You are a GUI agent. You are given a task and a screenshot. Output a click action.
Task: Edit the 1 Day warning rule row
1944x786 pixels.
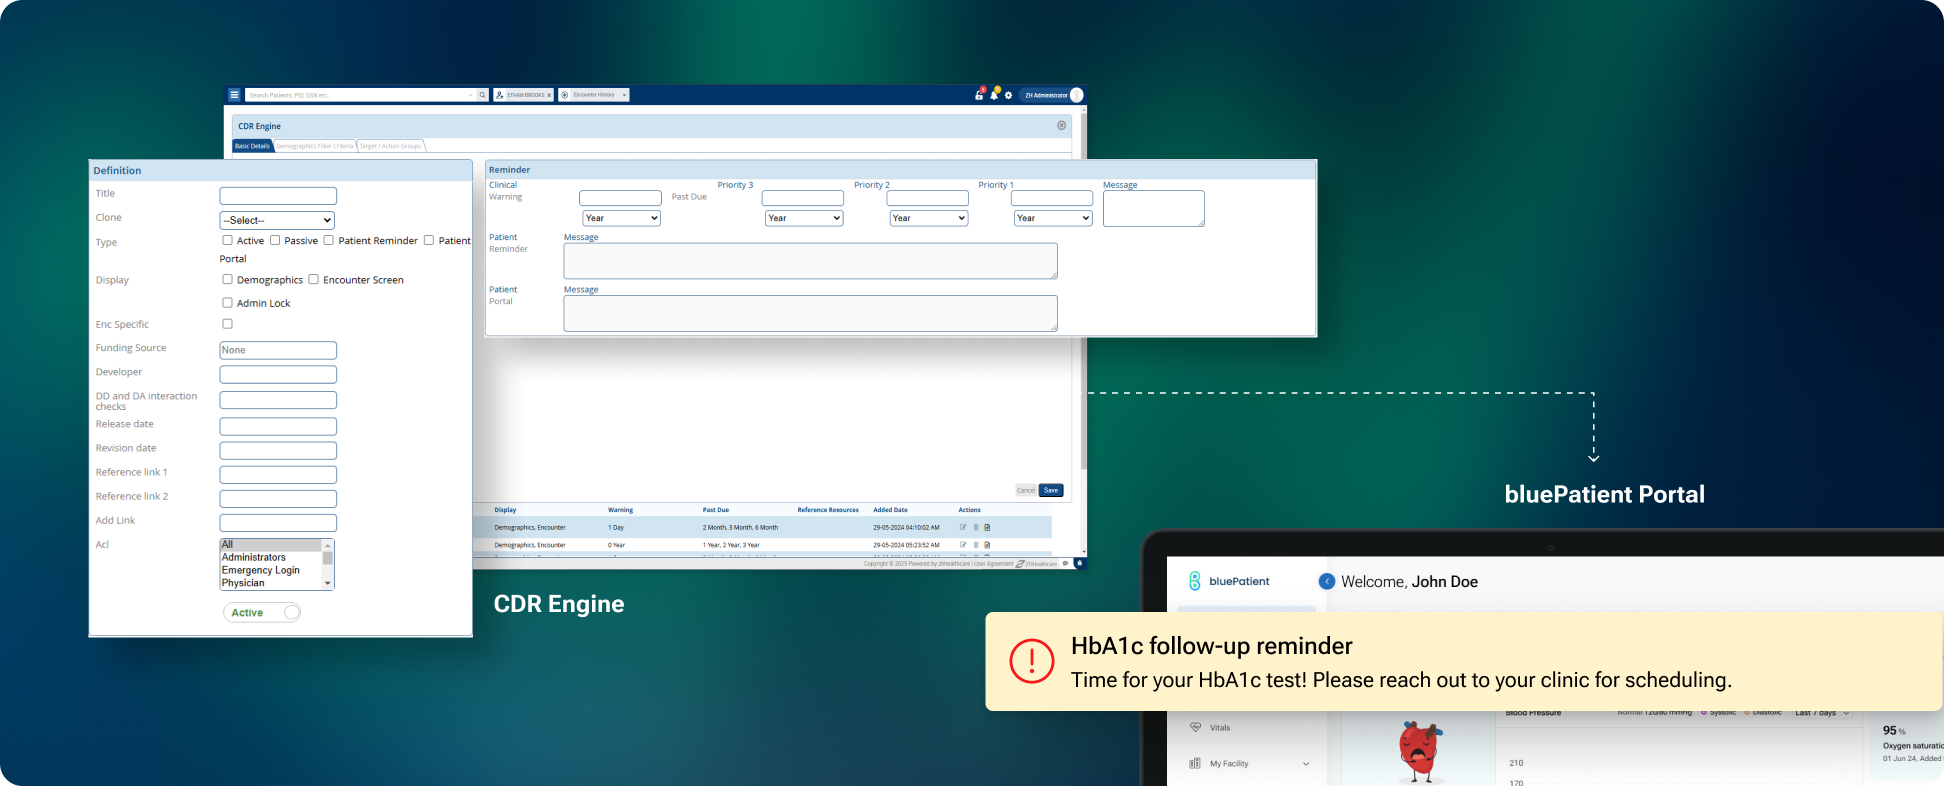coord(963,527)
